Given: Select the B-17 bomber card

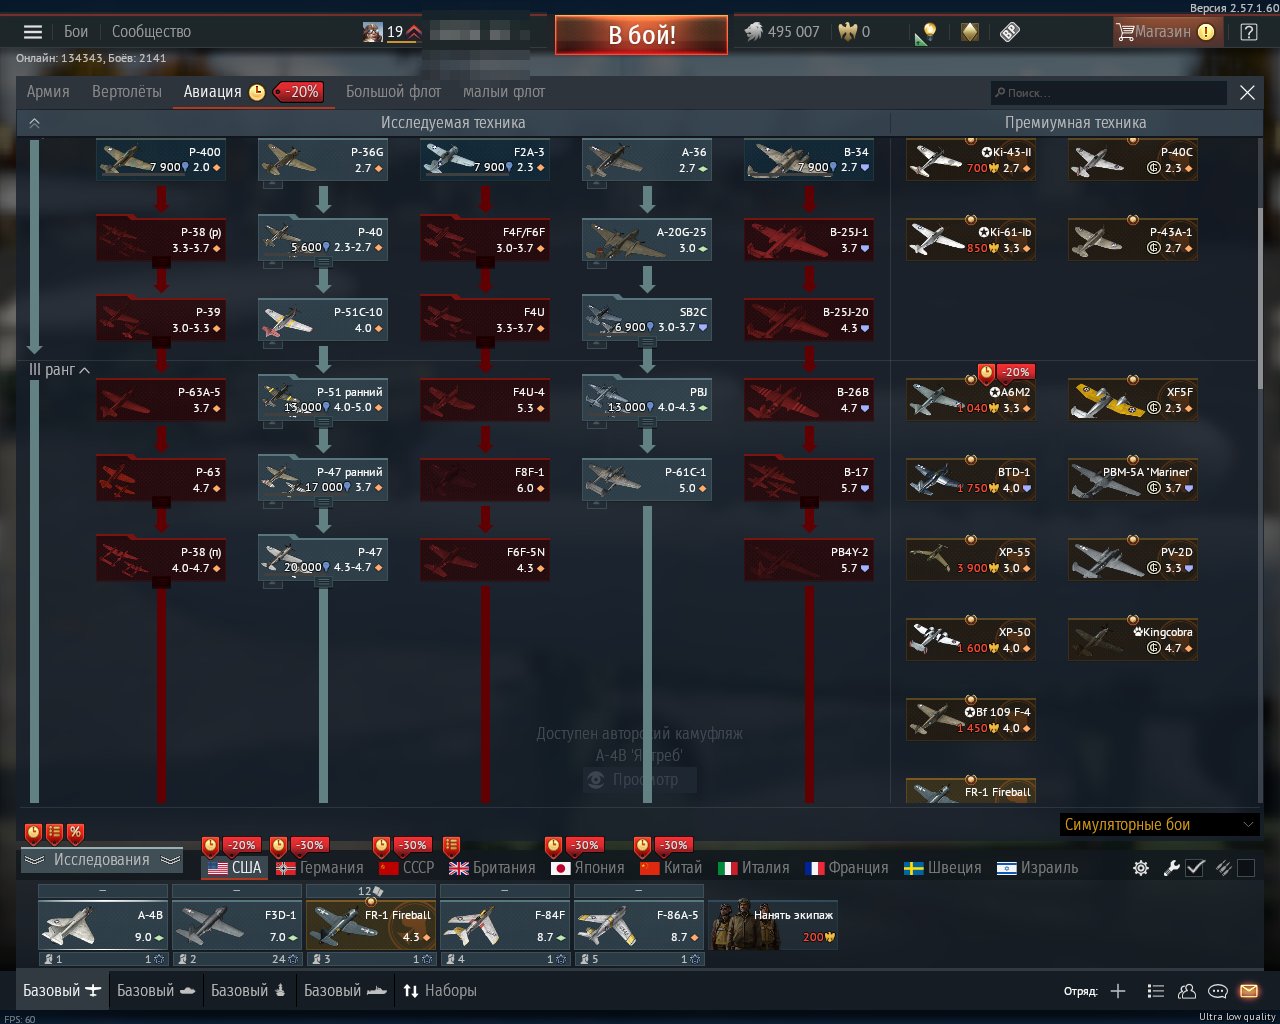Looking at the screenshot, I should (x=809, y=480).
